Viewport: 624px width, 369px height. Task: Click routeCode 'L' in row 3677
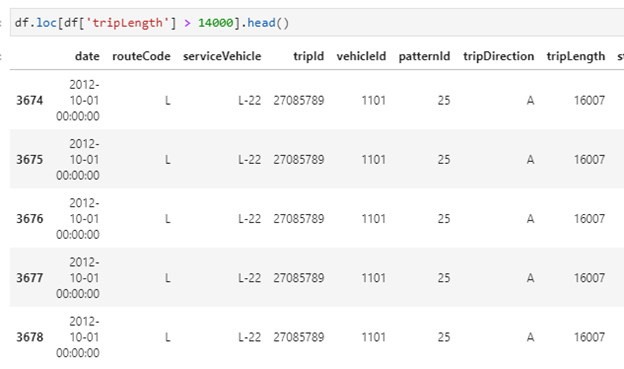click(168, 278)
